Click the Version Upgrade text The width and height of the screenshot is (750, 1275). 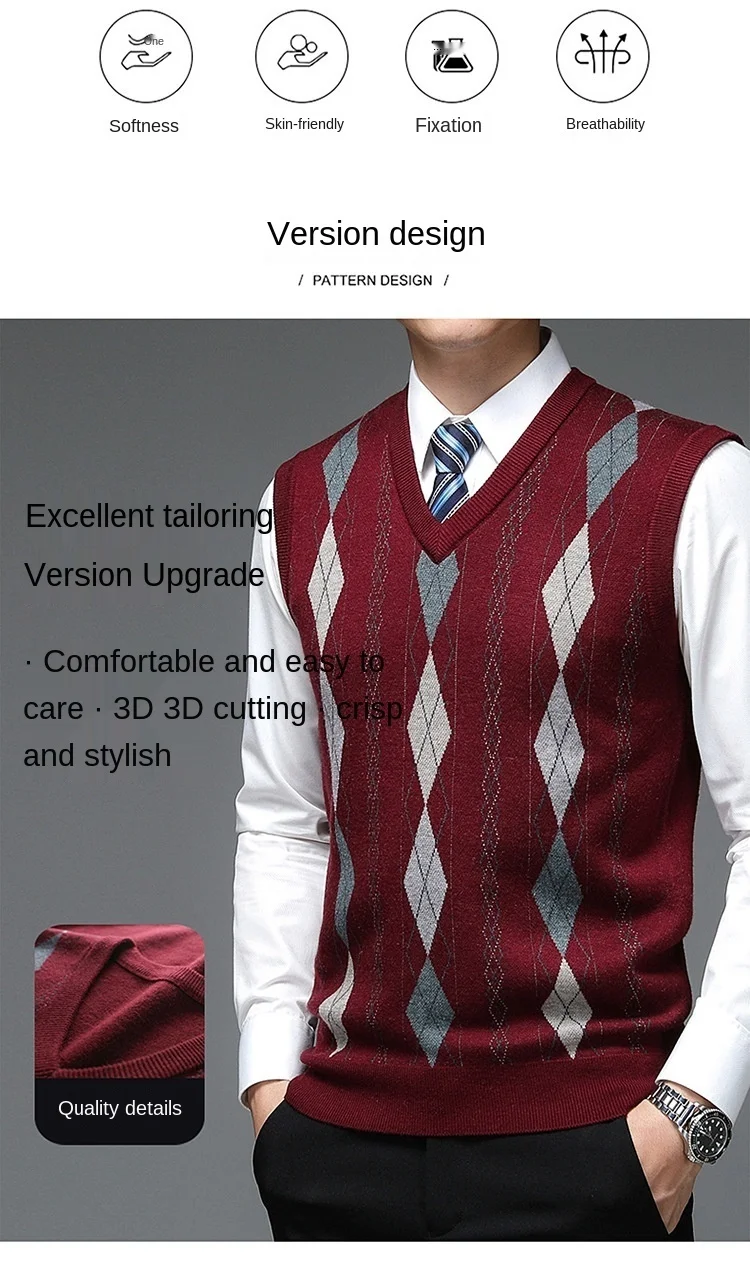pos(144,575)
